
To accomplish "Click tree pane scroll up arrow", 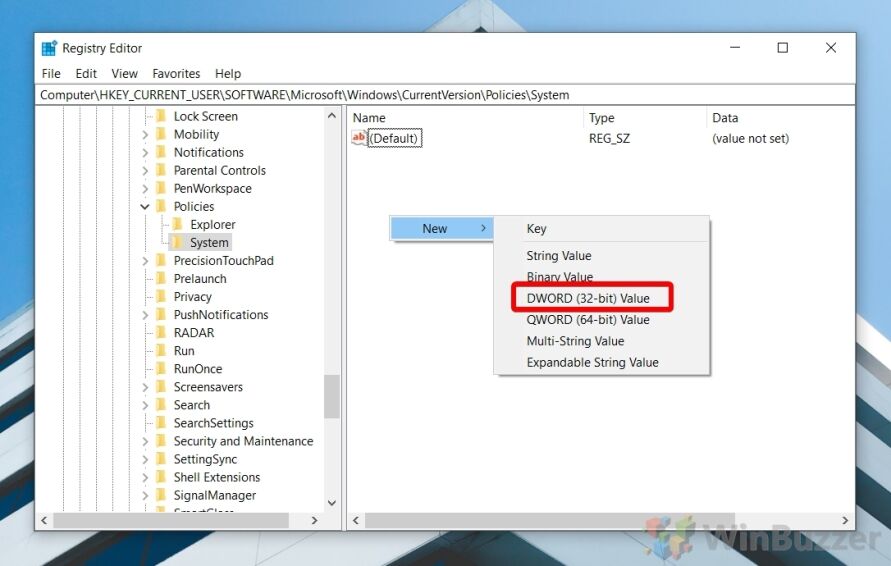I will 332,116.
